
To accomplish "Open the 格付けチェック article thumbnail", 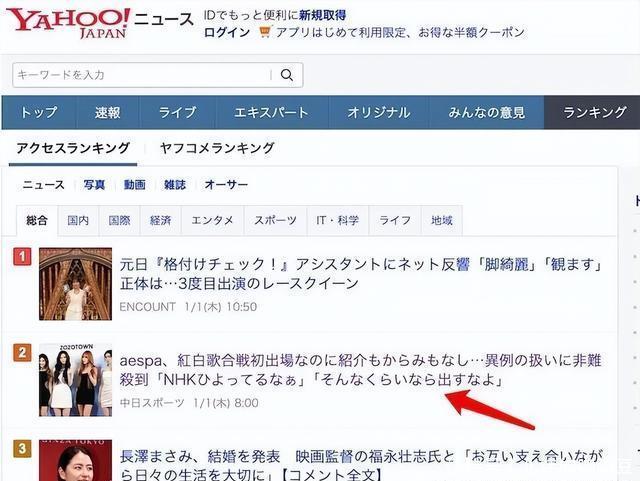I will pos(76,284).
